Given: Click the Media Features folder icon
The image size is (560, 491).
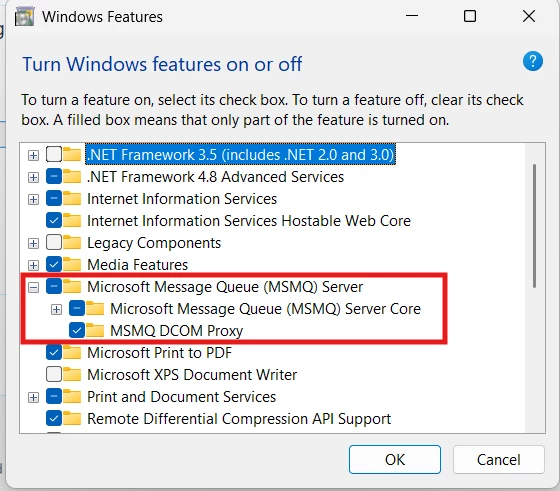Looking at the screenshot, I should point(72,264).
